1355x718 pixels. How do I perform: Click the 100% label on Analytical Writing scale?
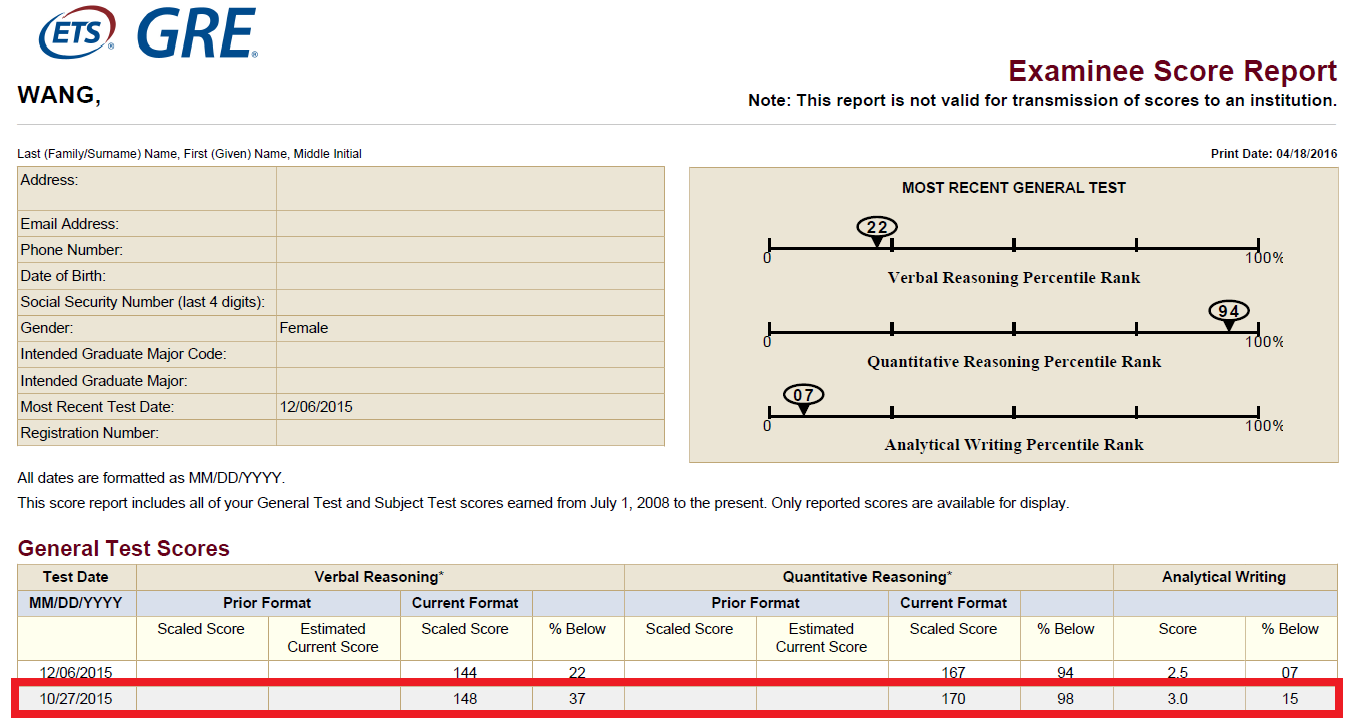(x=1264, y=426)
